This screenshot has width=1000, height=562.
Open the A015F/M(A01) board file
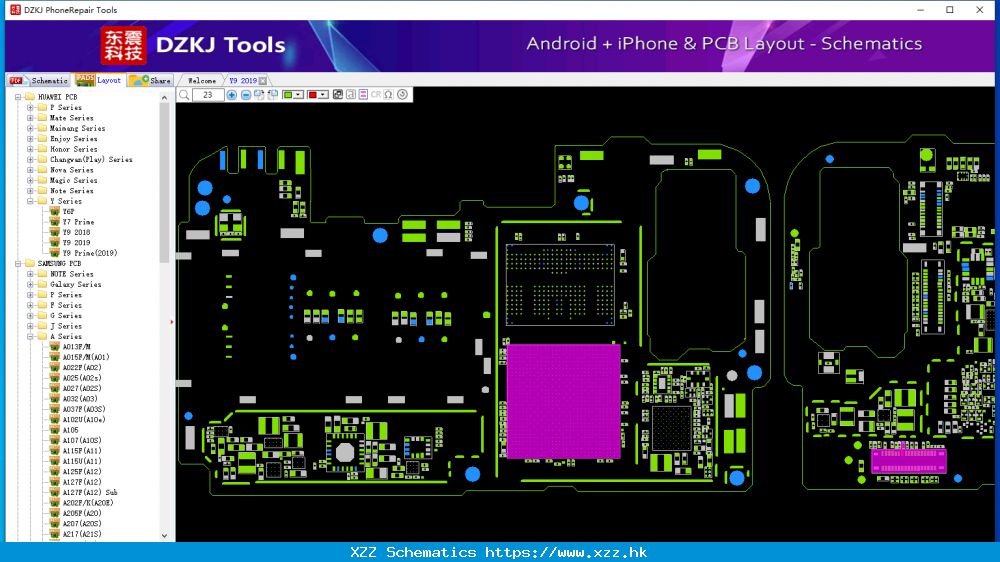tap(85, 357)
